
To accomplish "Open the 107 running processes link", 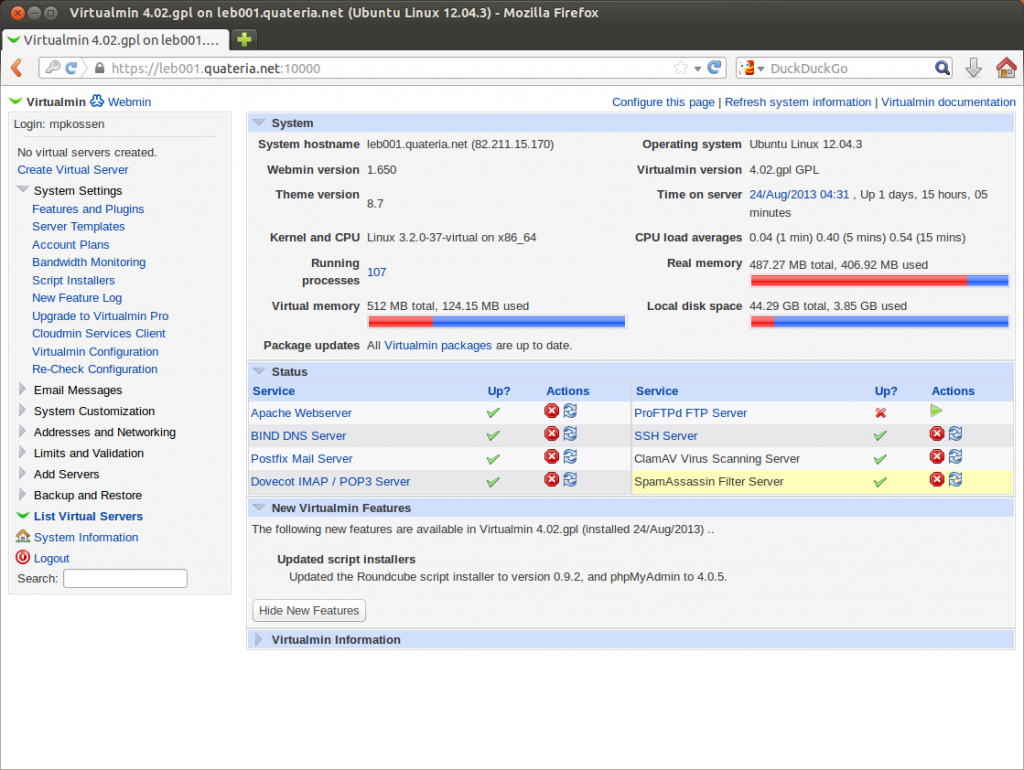I will click(x=376, y=272).
